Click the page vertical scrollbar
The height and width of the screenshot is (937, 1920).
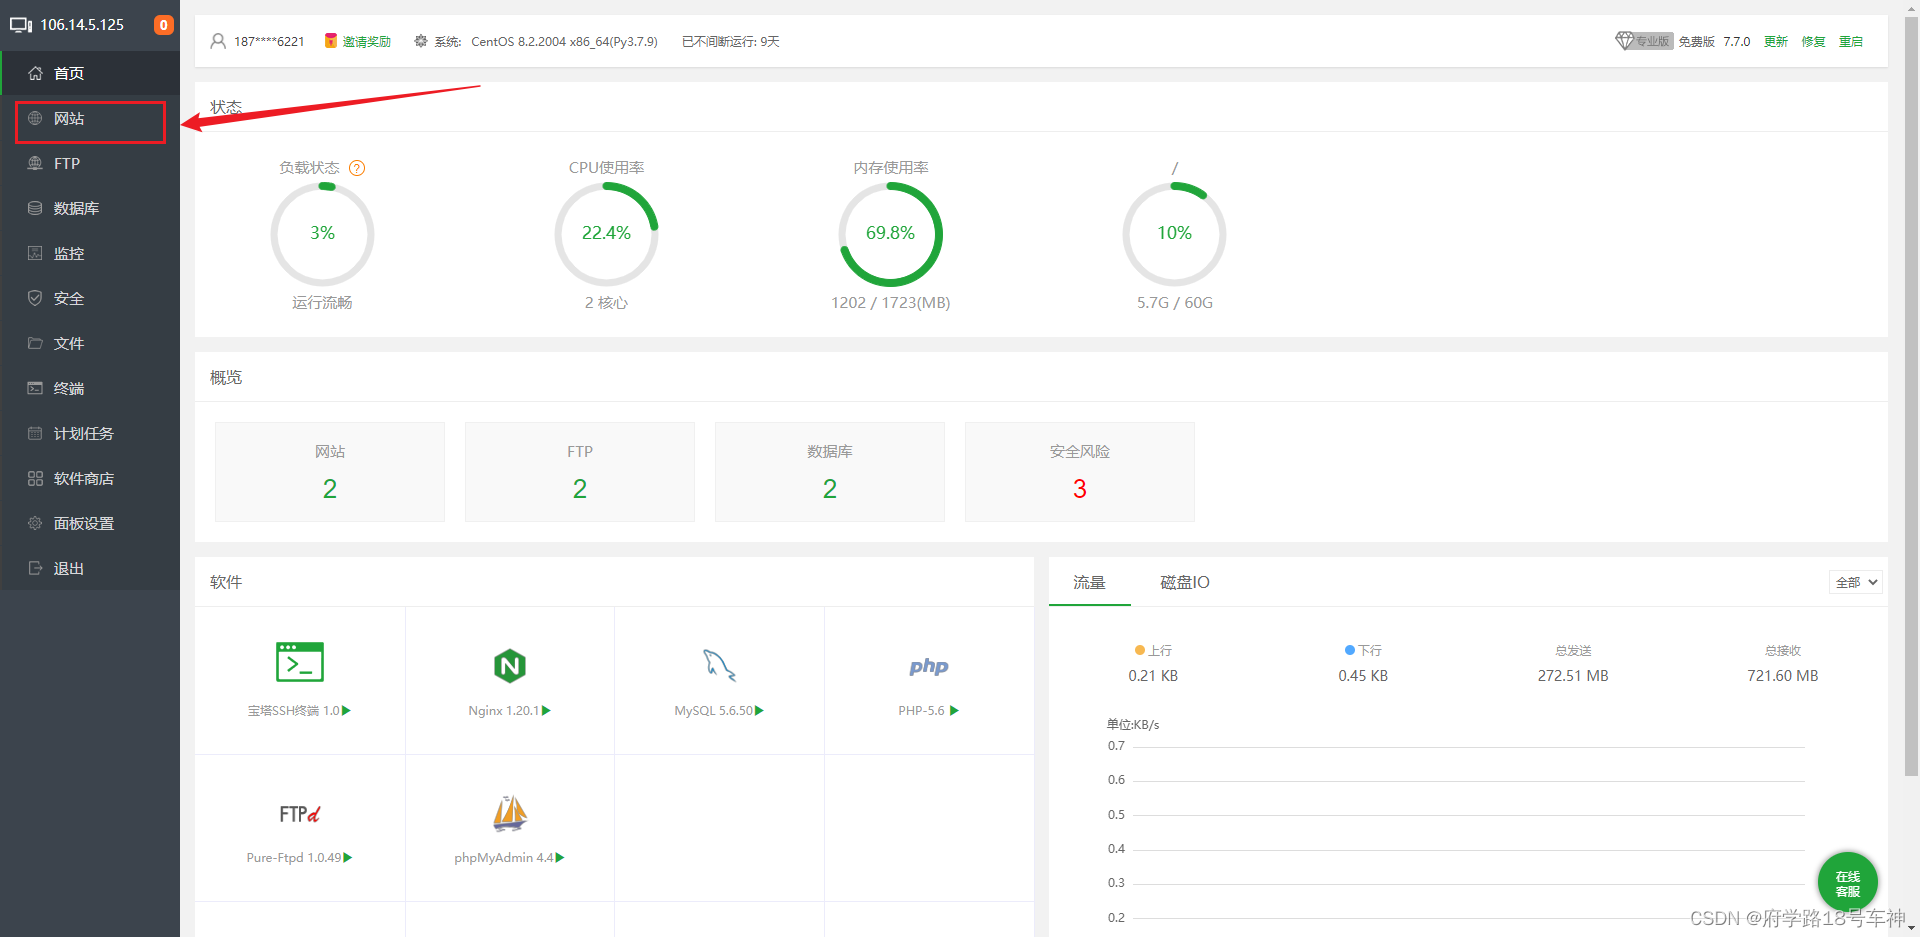coord(1911,395)
